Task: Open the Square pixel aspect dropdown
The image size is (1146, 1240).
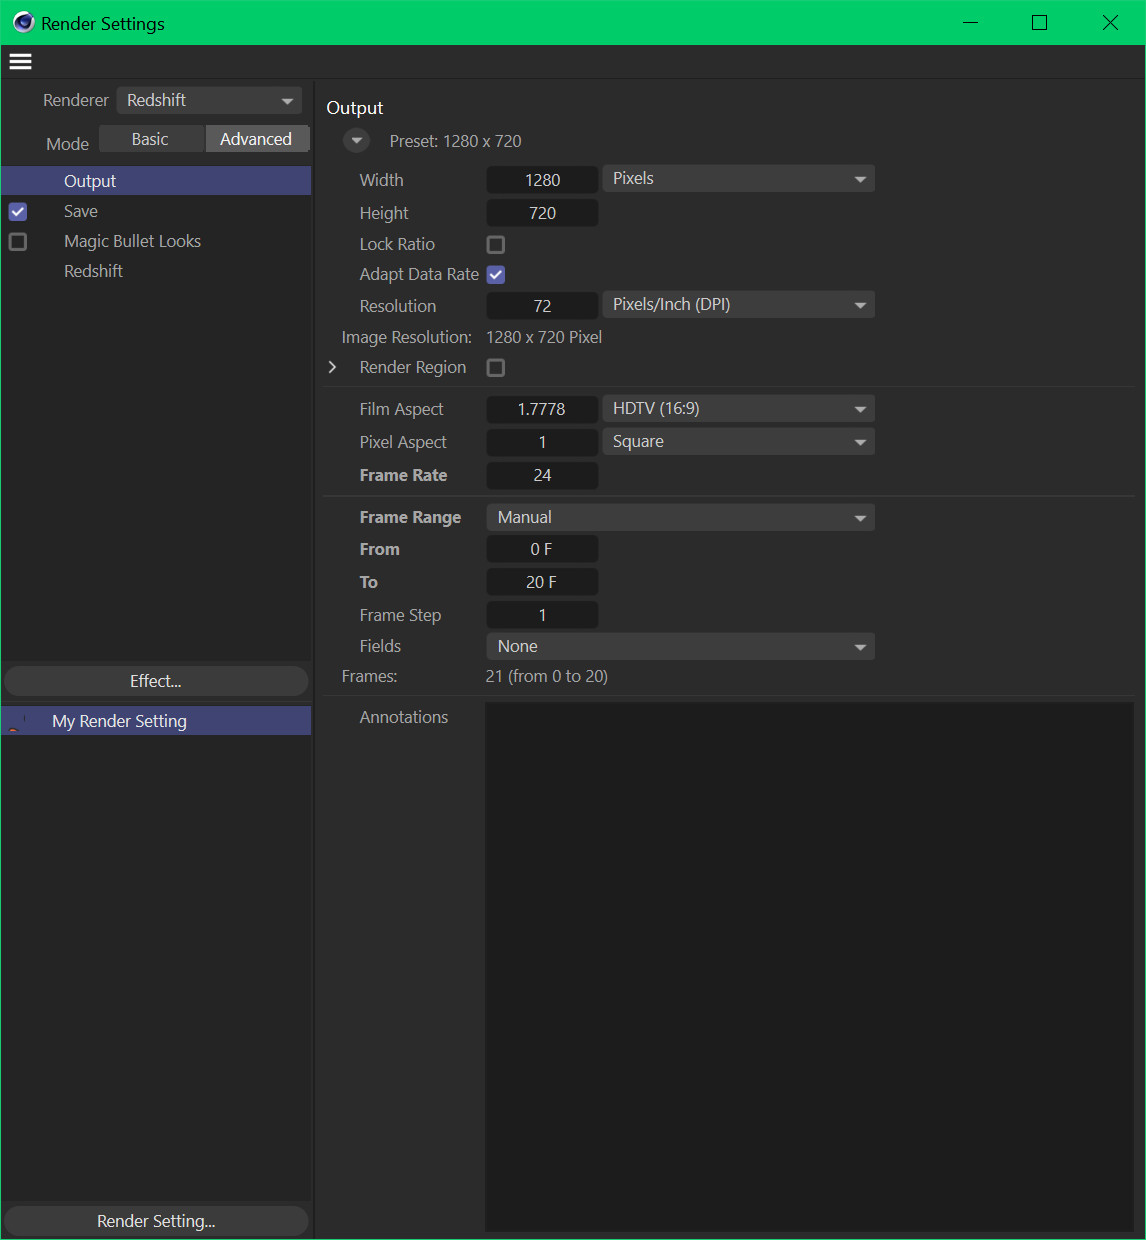Action: [739, 442]
